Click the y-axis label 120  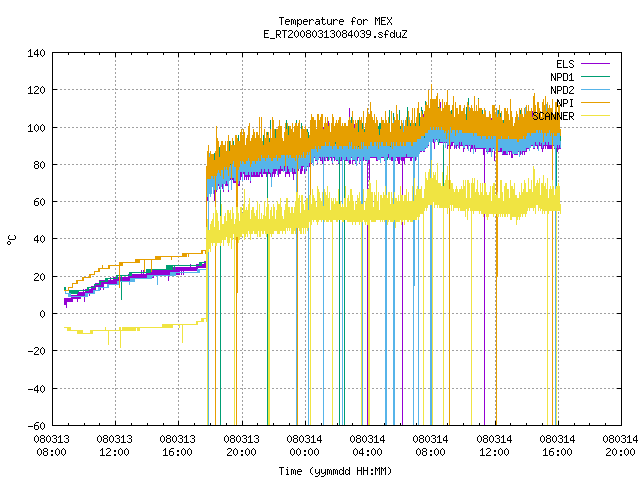(36, 90)
